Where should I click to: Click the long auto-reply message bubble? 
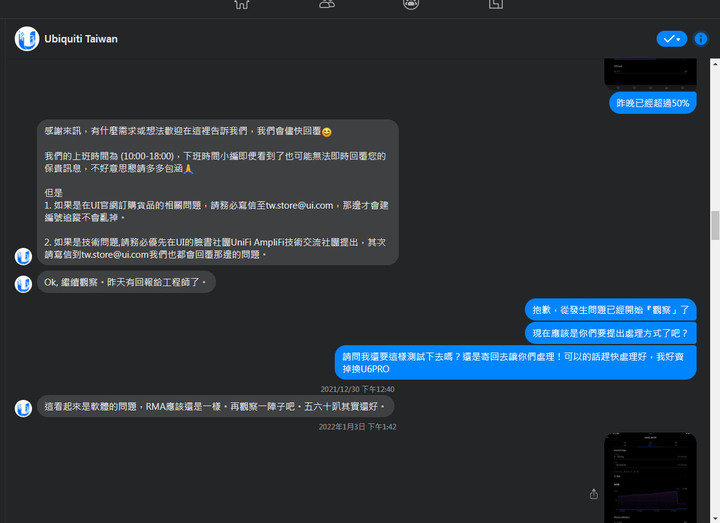218,192
